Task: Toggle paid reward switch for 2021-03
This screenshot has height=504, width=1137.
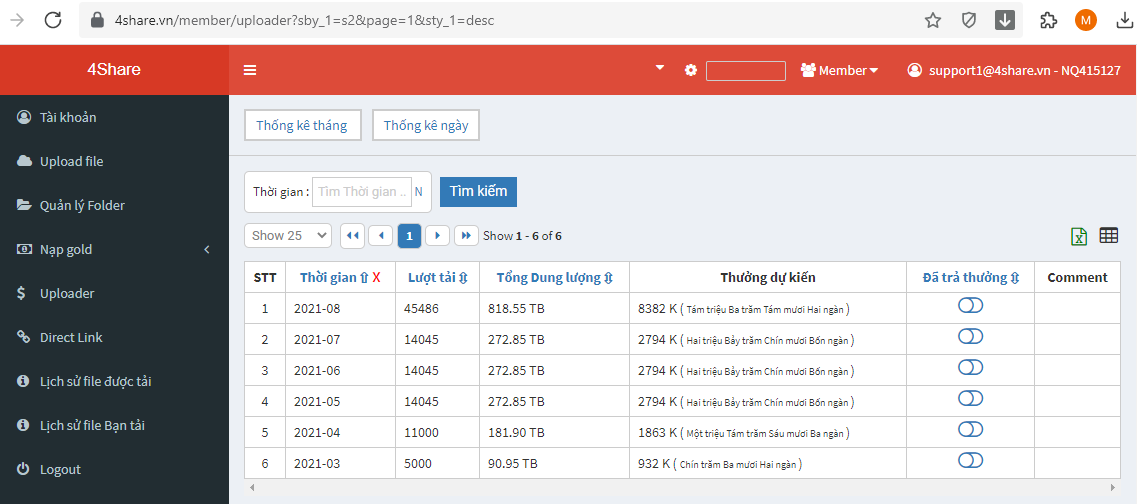Action: pyautogui.click(x=970, y=461)
